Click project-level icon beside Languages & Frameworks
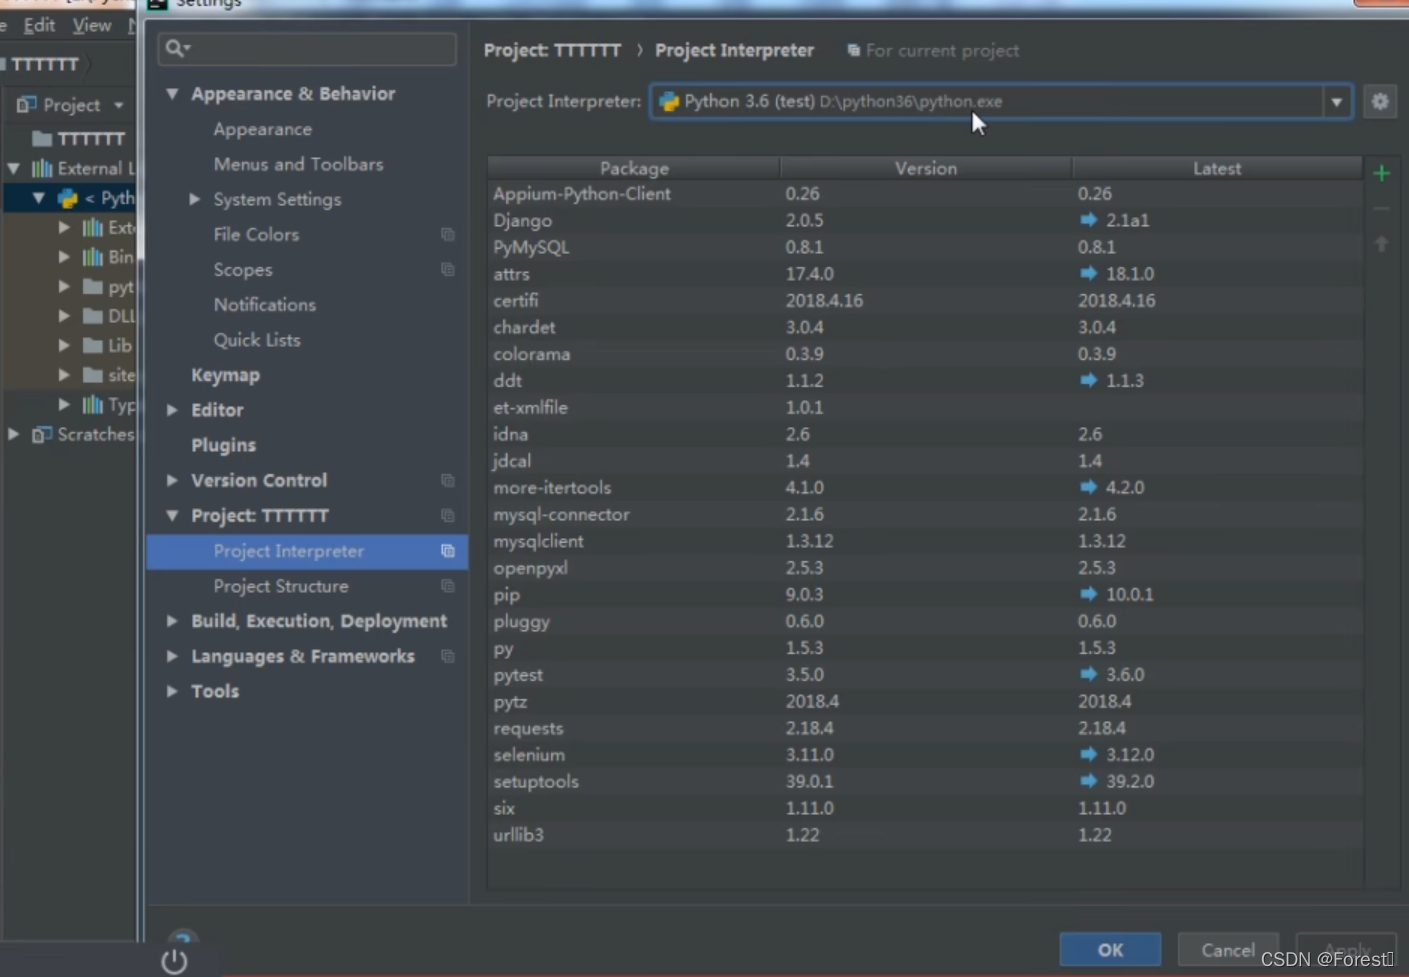 coord(447,656)
